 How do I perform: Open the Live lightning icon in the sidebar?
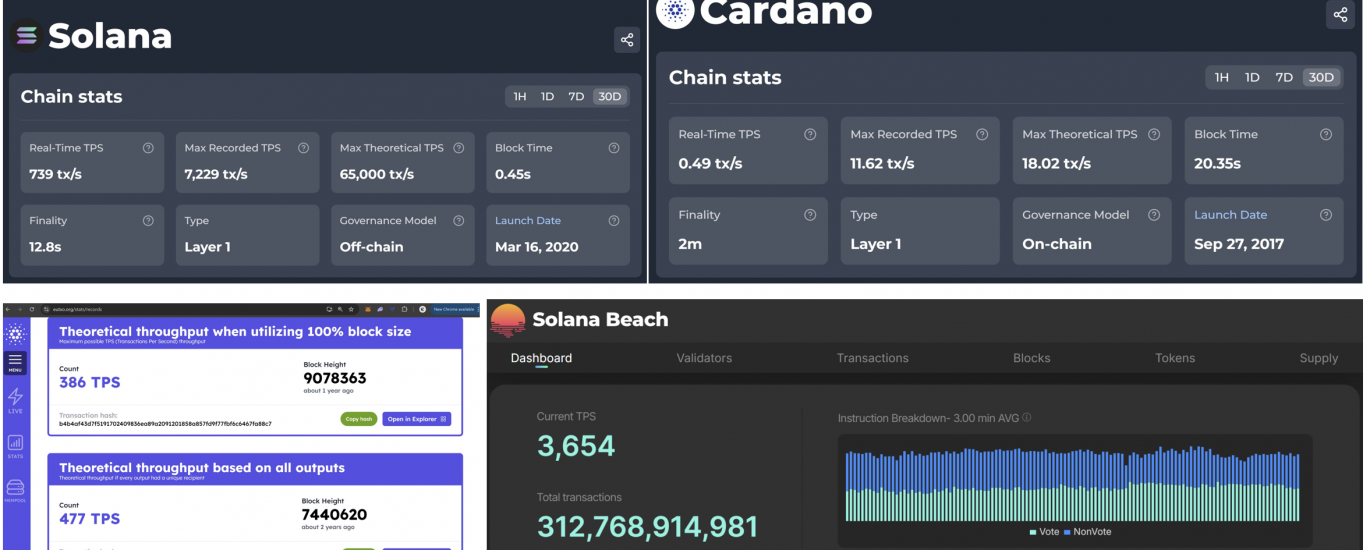click(x=15, y=399)
